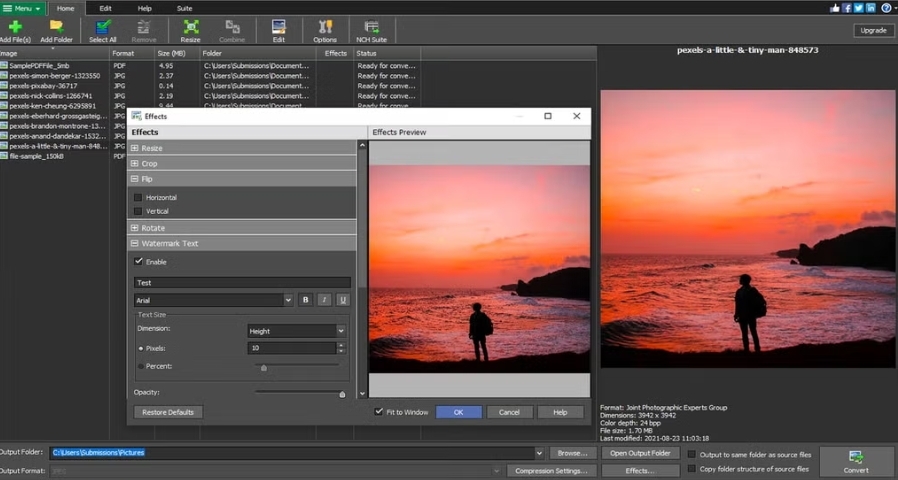This screenshot has width=898, height=480.
Task: Click the watermark text field containing Test
Action: coord(242,282)
